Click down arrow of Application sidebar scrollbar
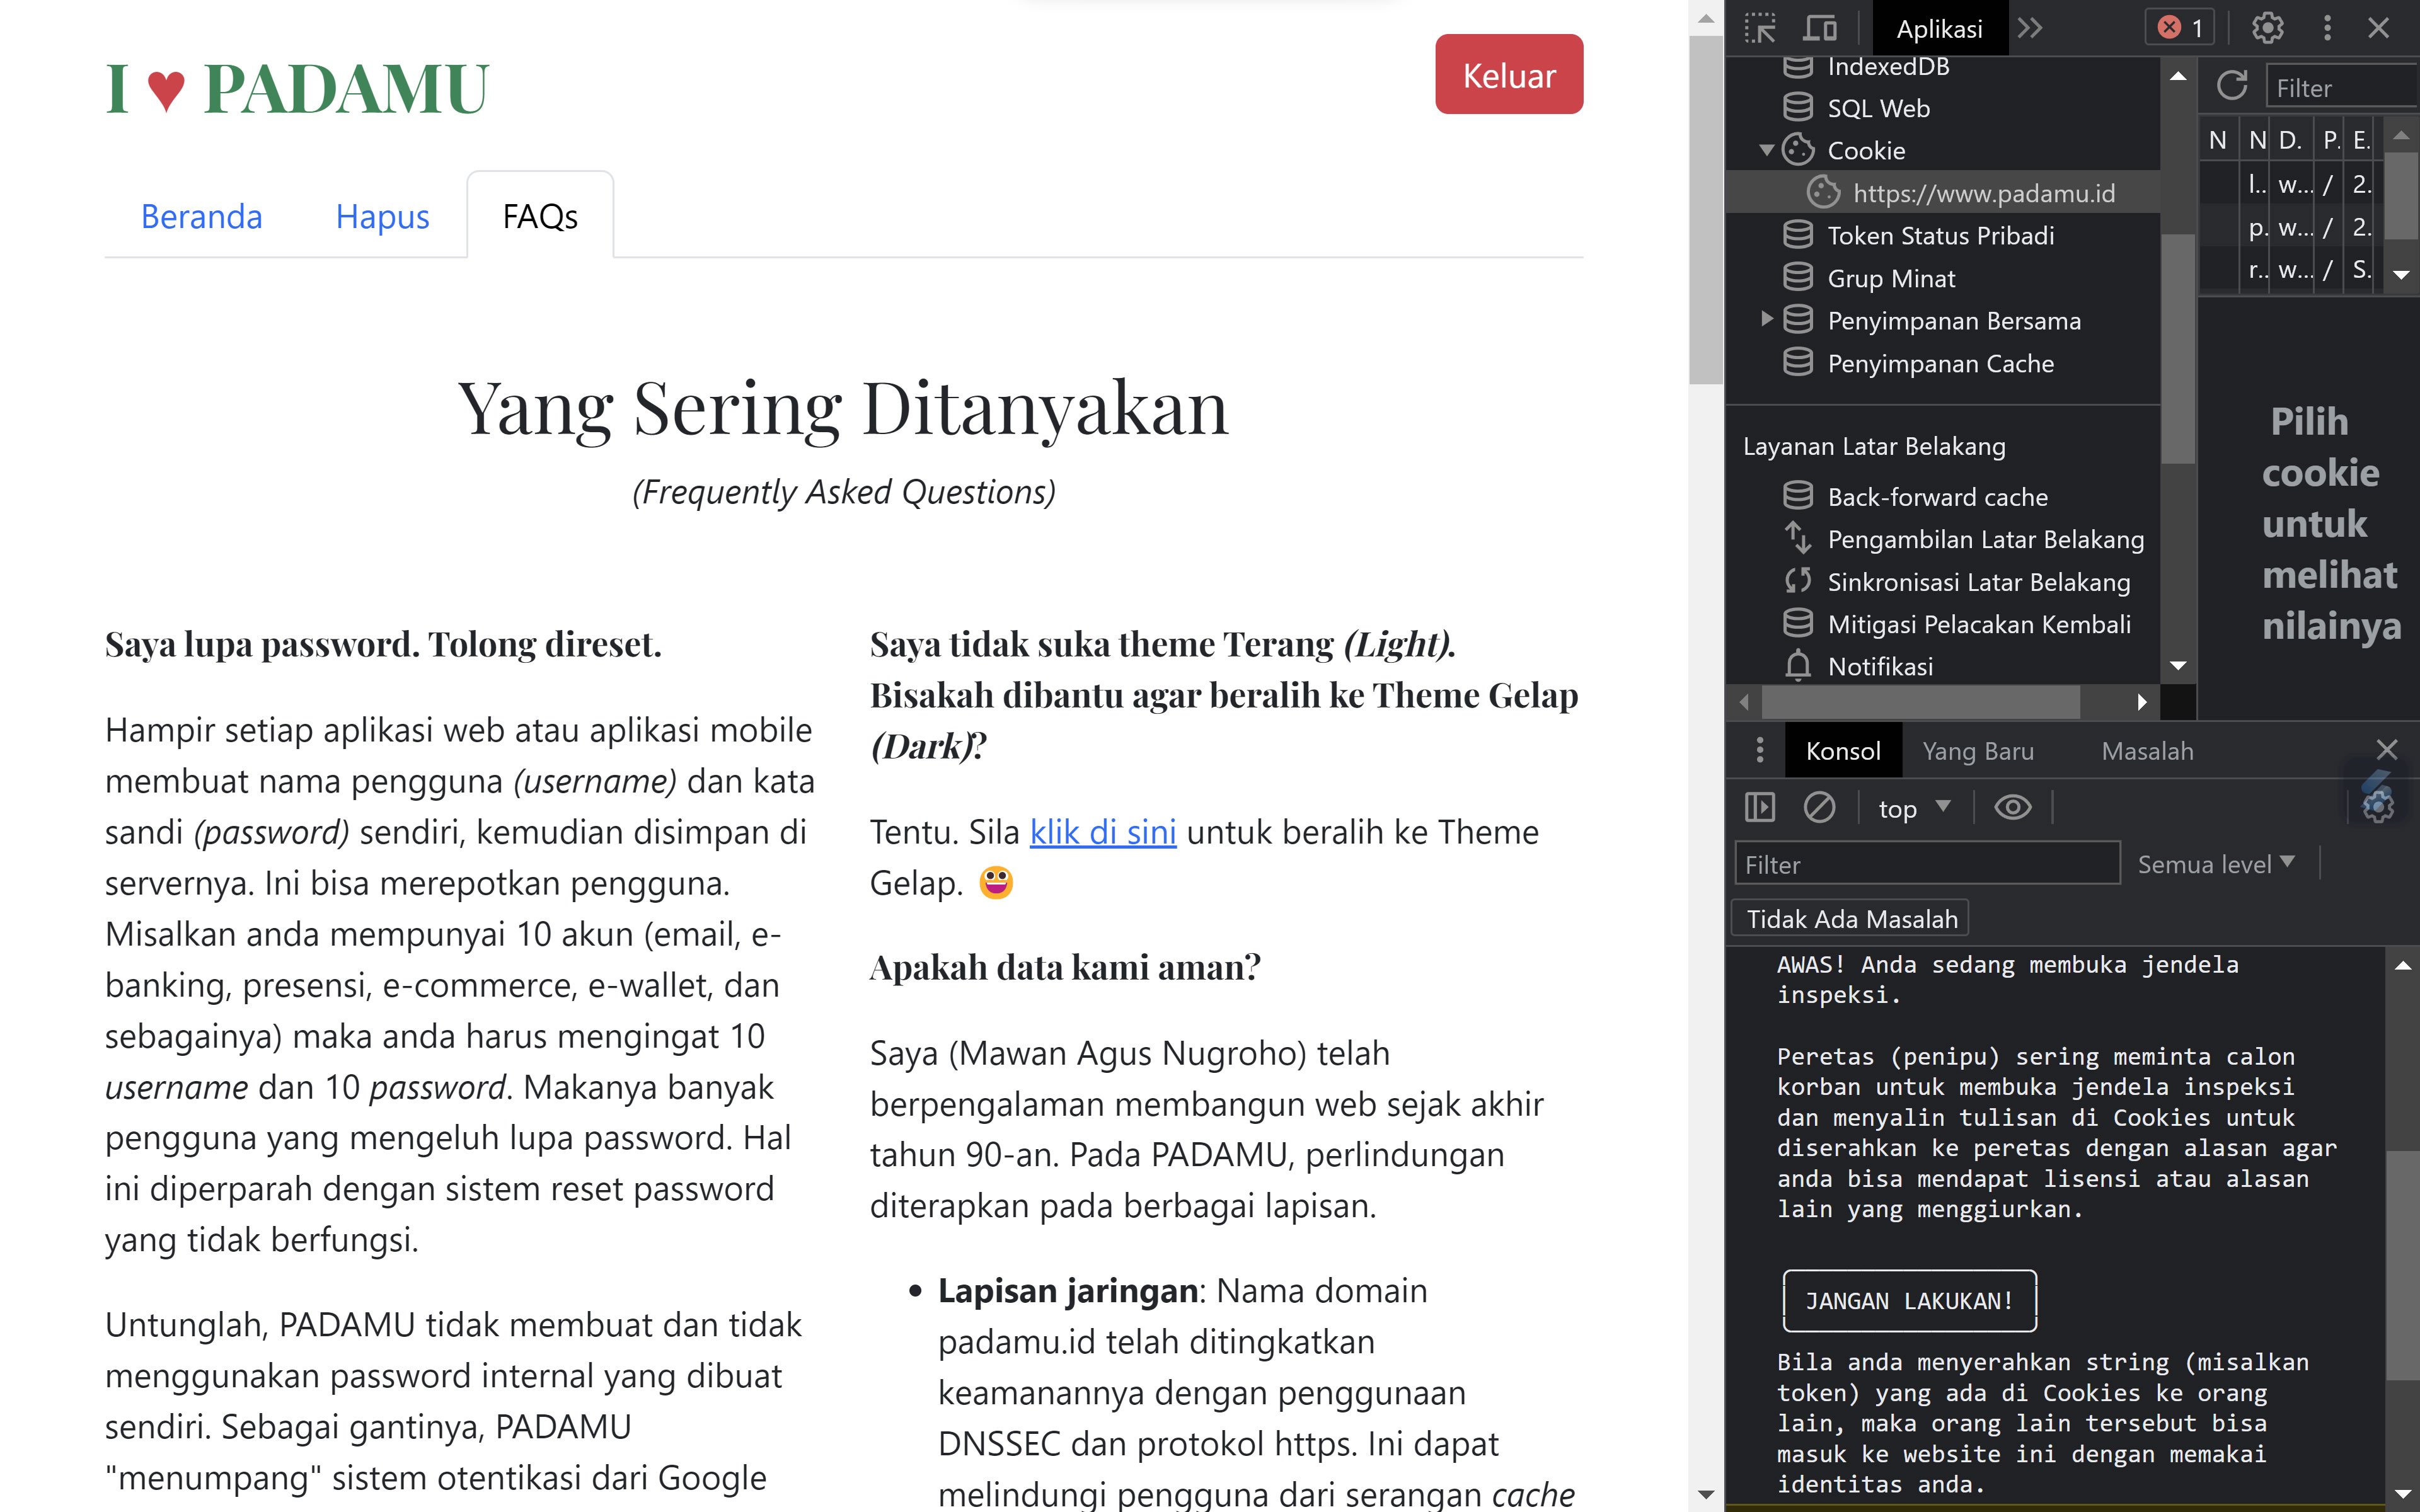This screenshot has height=1512, width=2420. [2178, 666]
